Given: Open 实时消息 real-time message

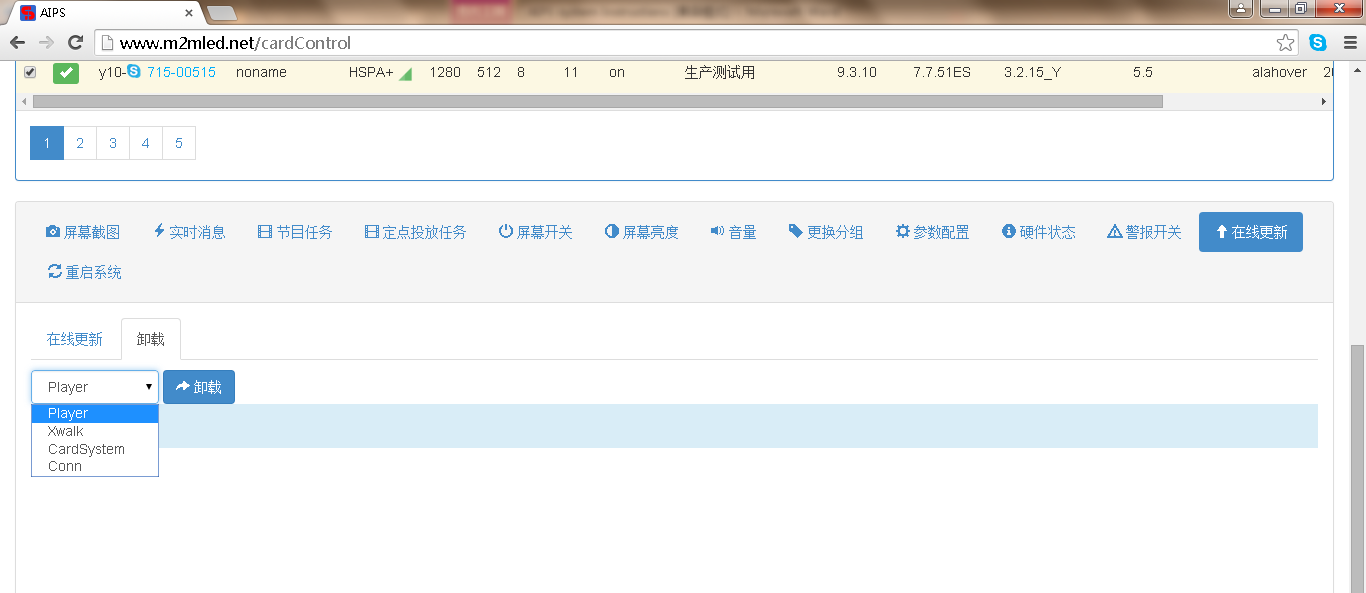Looking at the screenshot, I should (189, 232).
